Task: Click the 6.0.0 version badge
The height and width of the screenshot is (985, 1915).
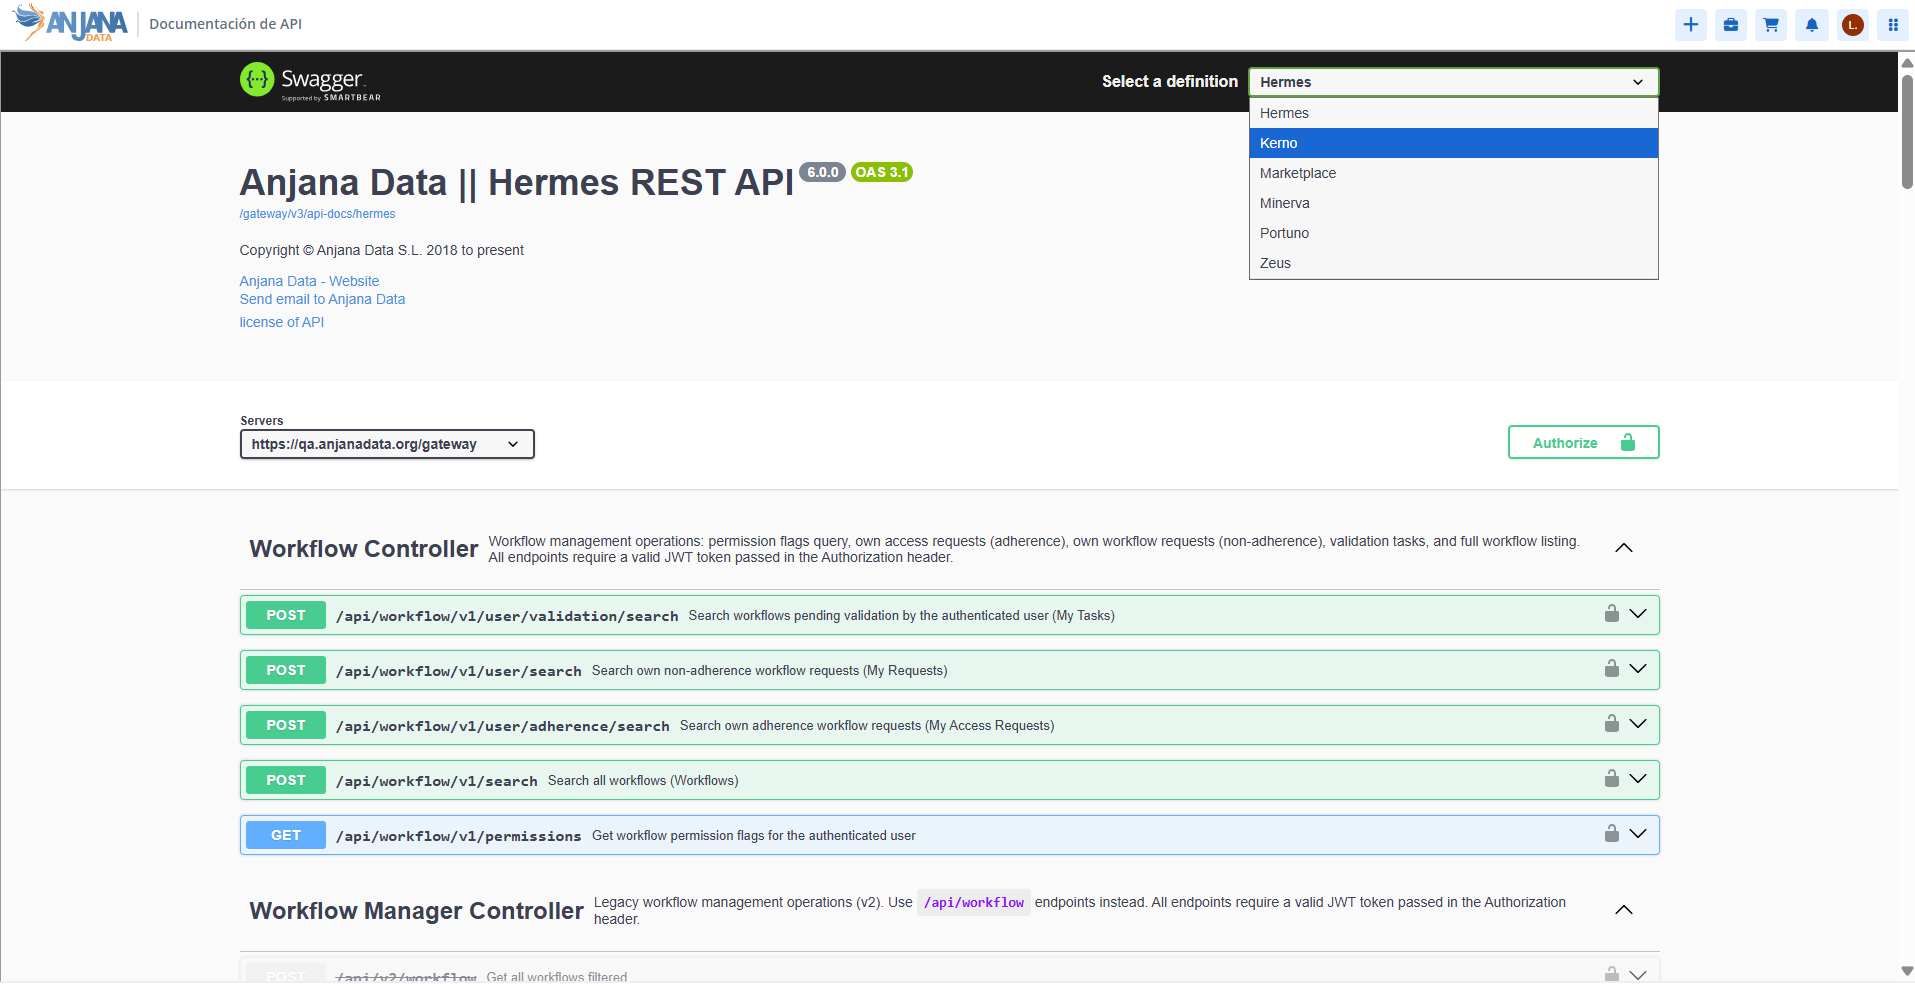Action: click(x=823, y=172)
